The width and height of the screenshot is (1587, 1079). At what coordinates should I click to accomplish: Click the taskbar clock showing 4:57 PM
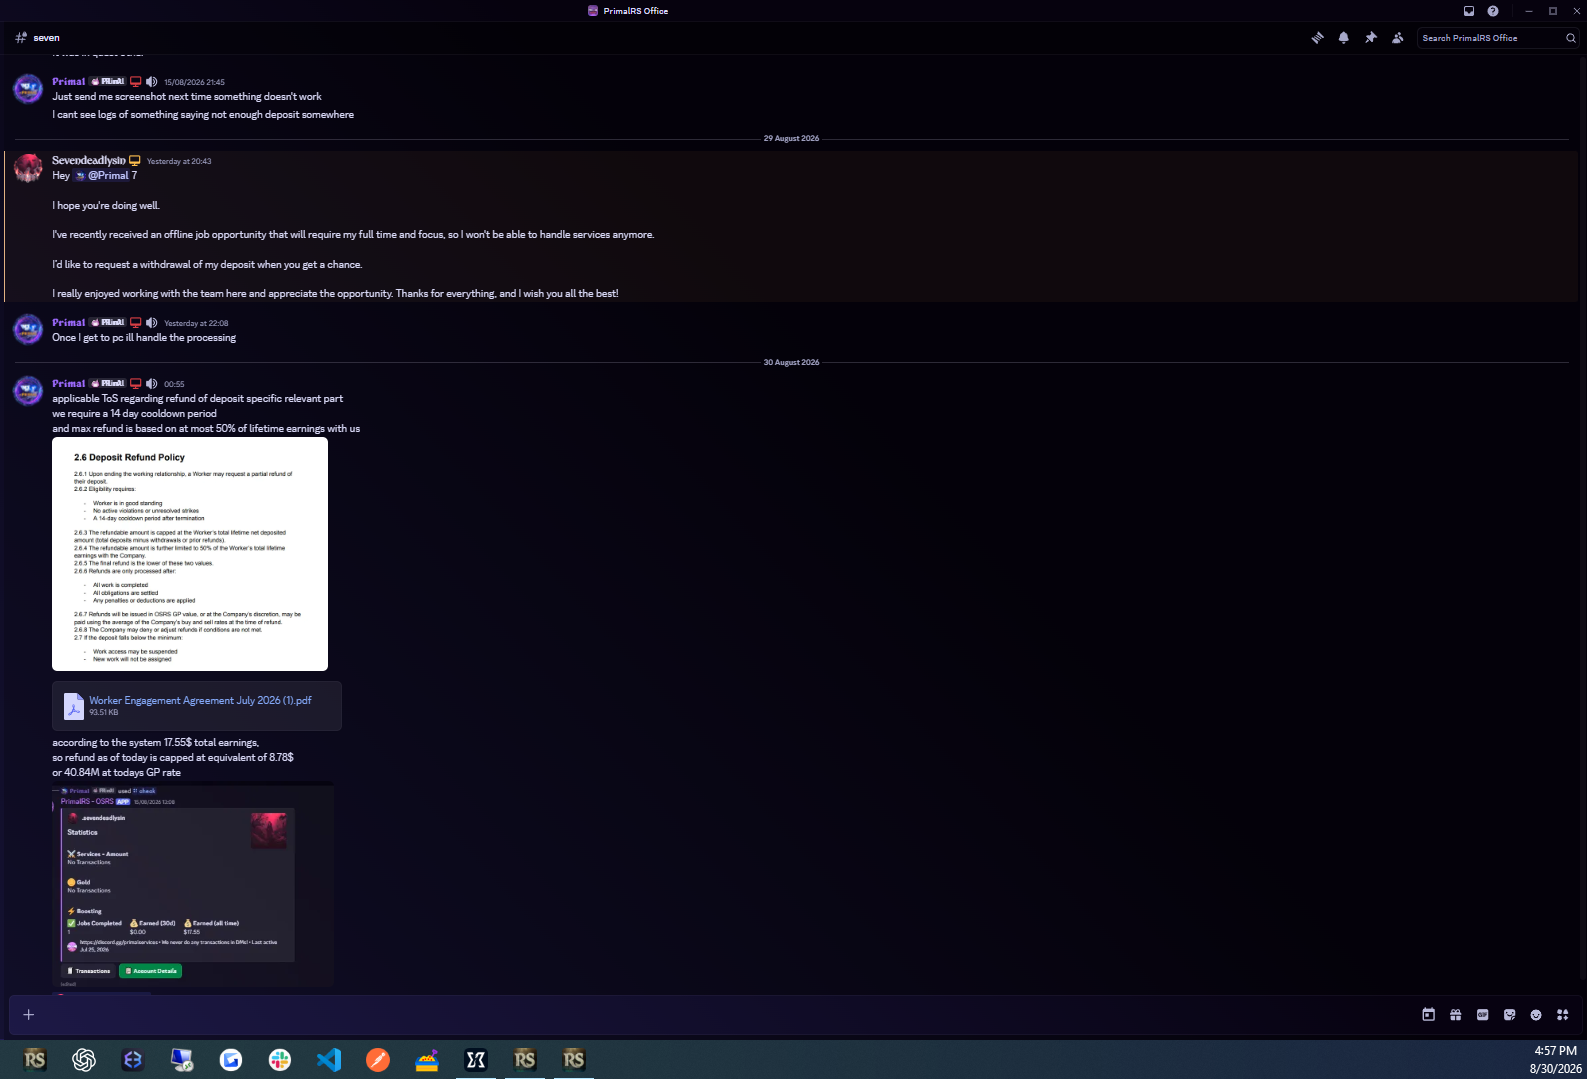[1555, 1051]
